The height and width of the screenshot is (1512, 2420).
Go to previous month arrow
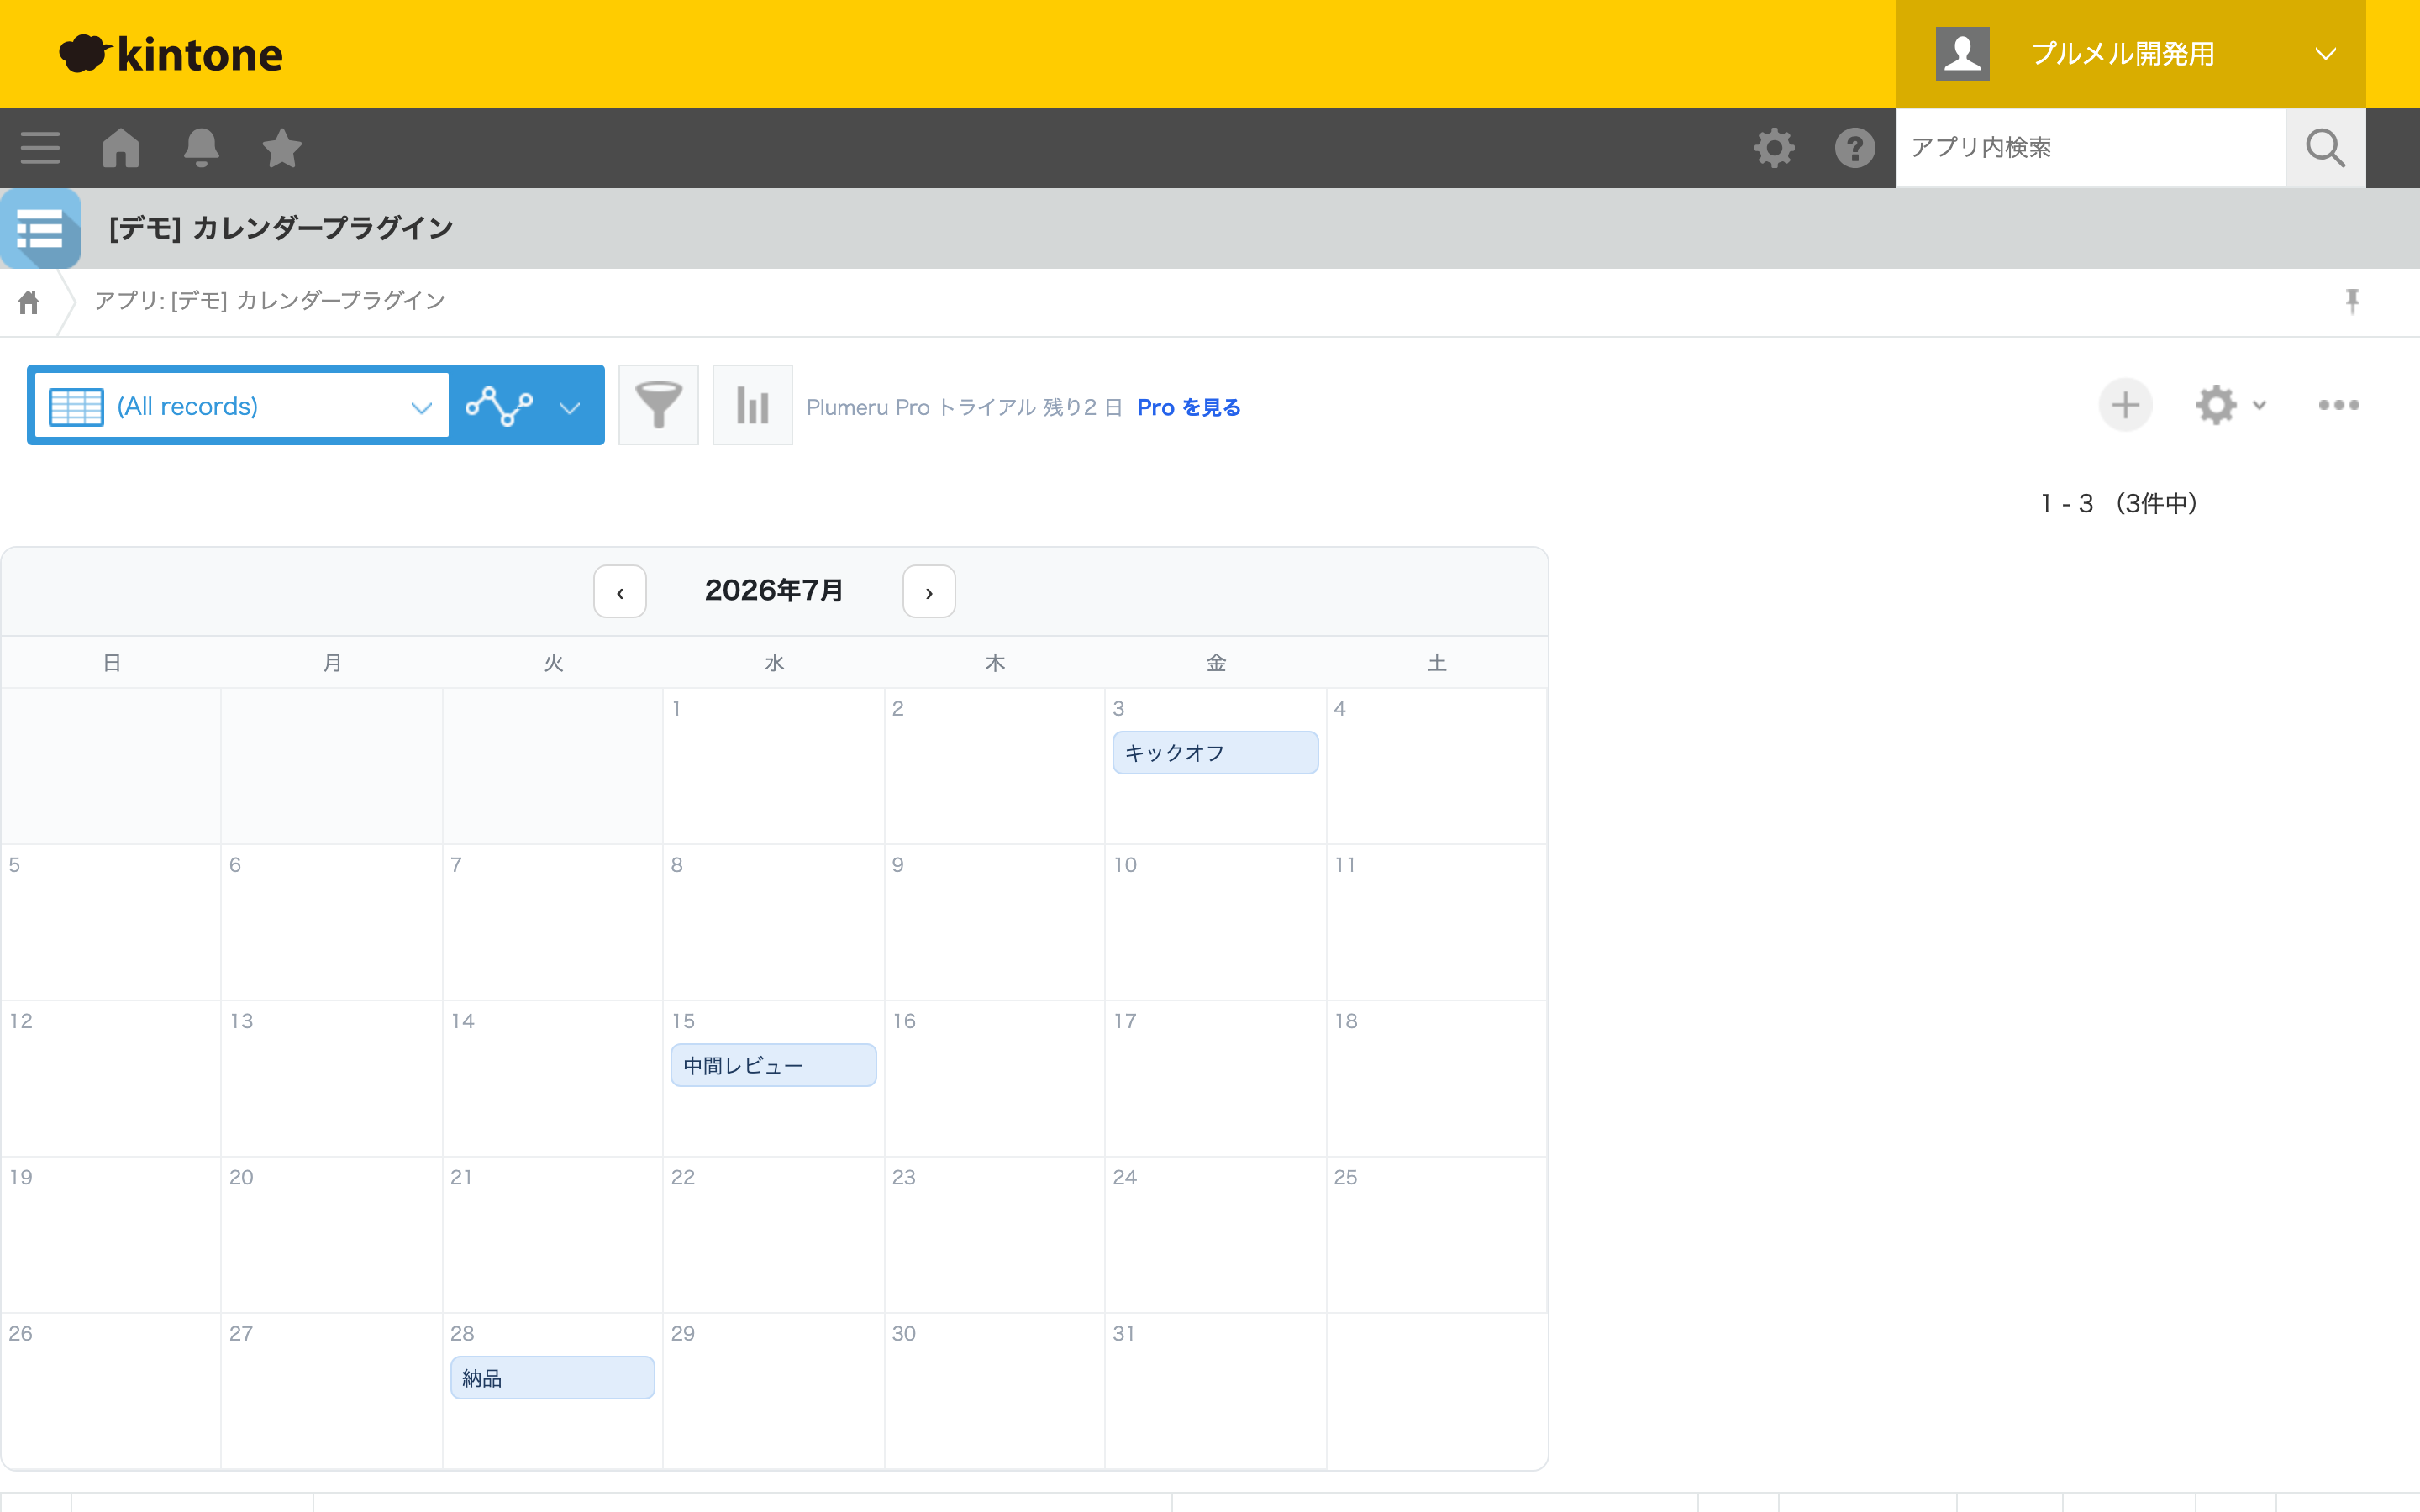click(x=620, y=592)
